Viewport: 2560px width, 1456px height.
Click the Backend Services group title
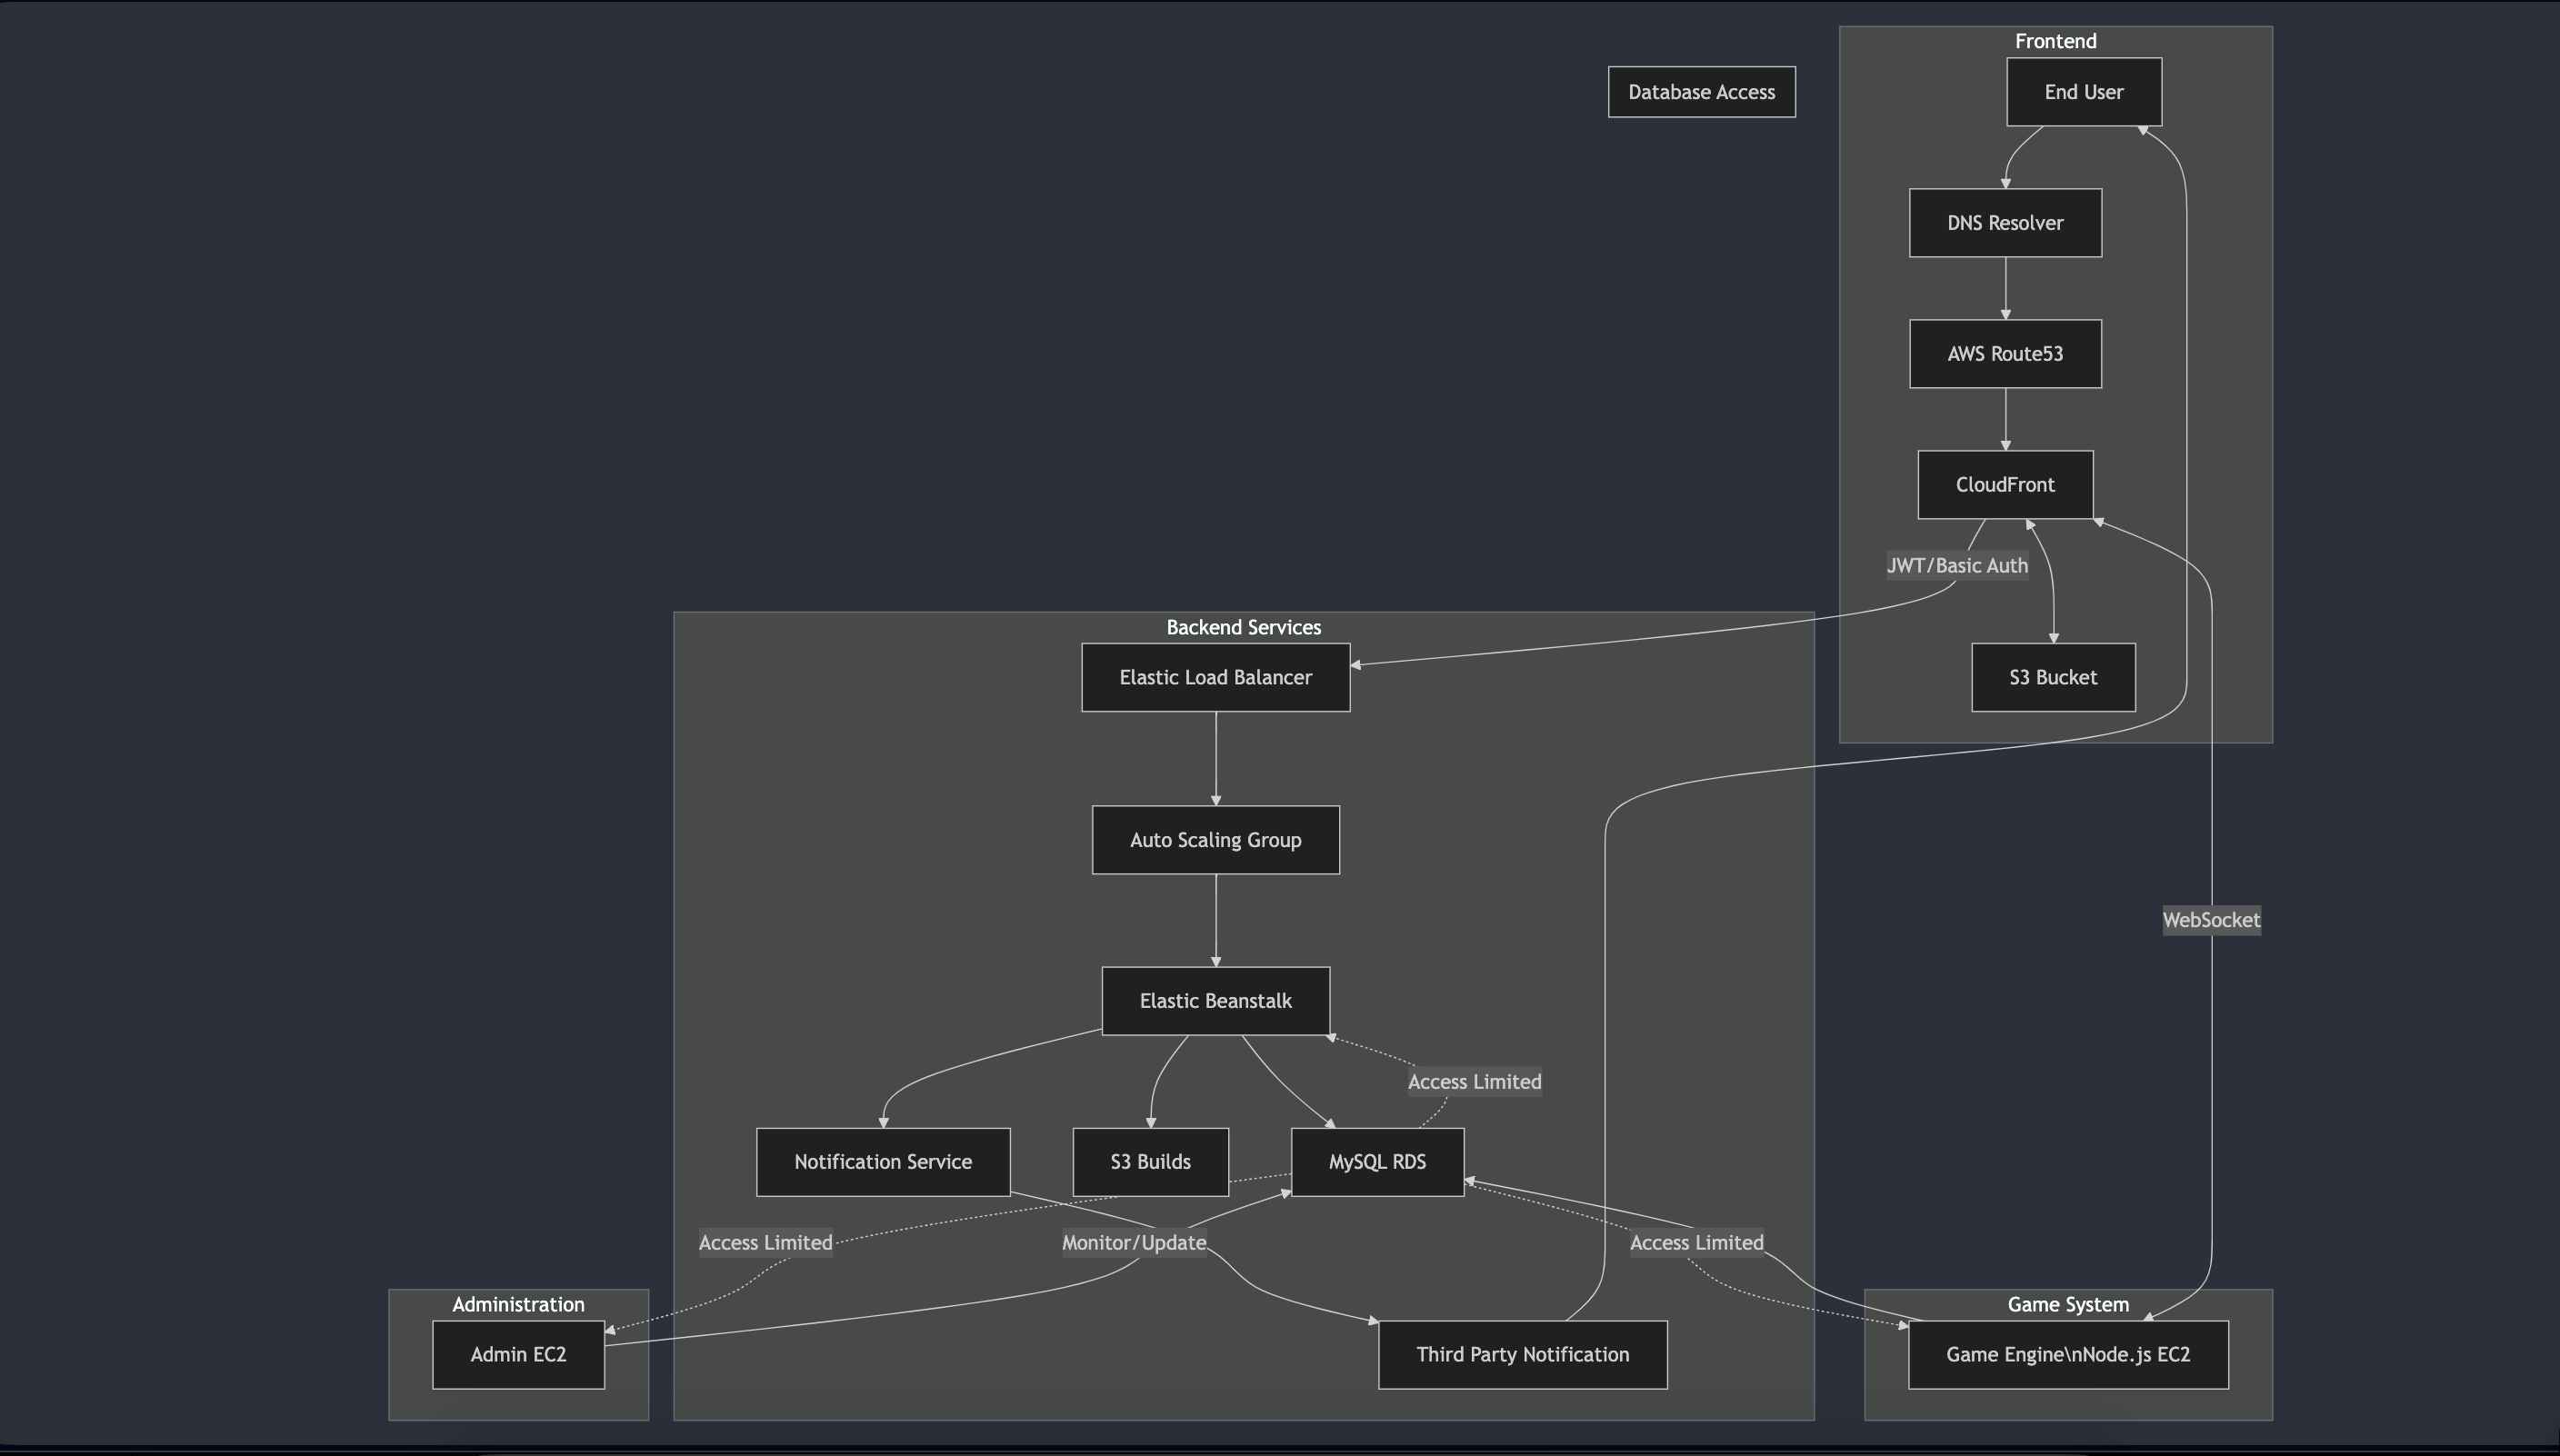[x=1243, y=628]
